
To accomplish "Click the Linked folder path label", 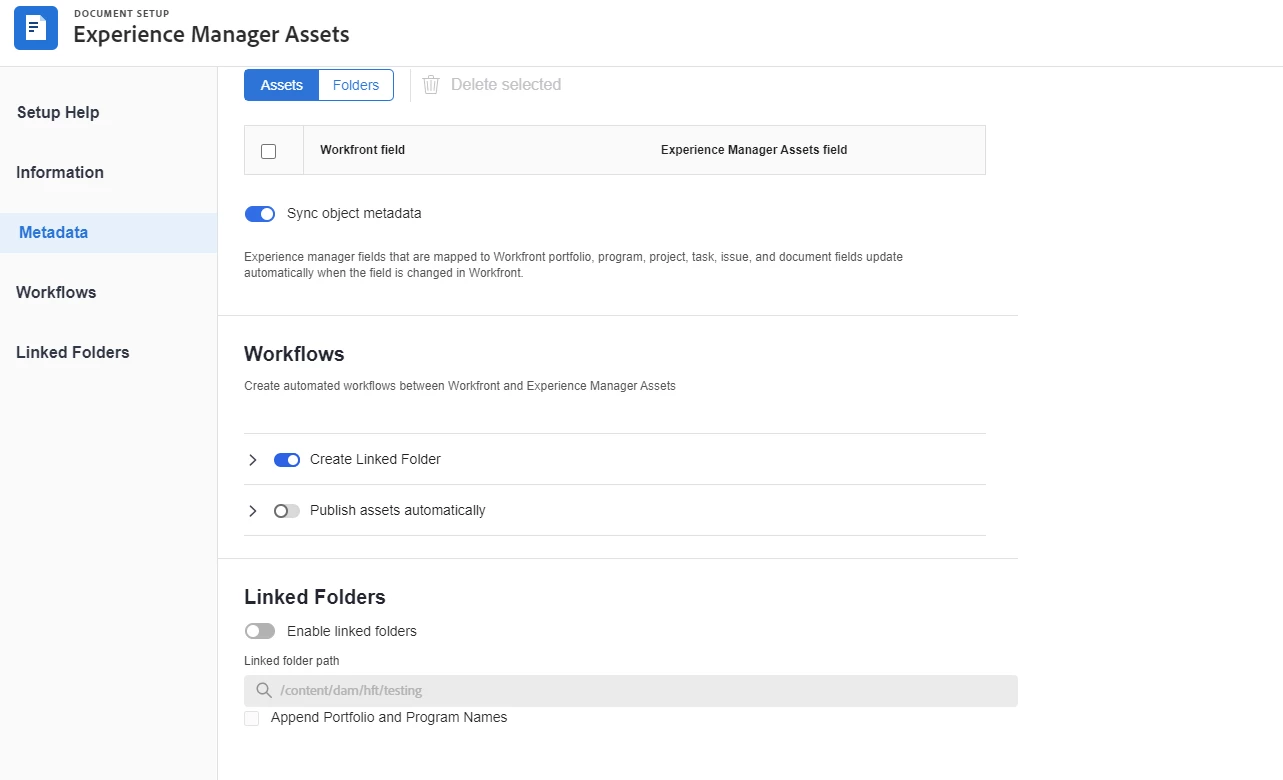I will click(x=292, y=661).
